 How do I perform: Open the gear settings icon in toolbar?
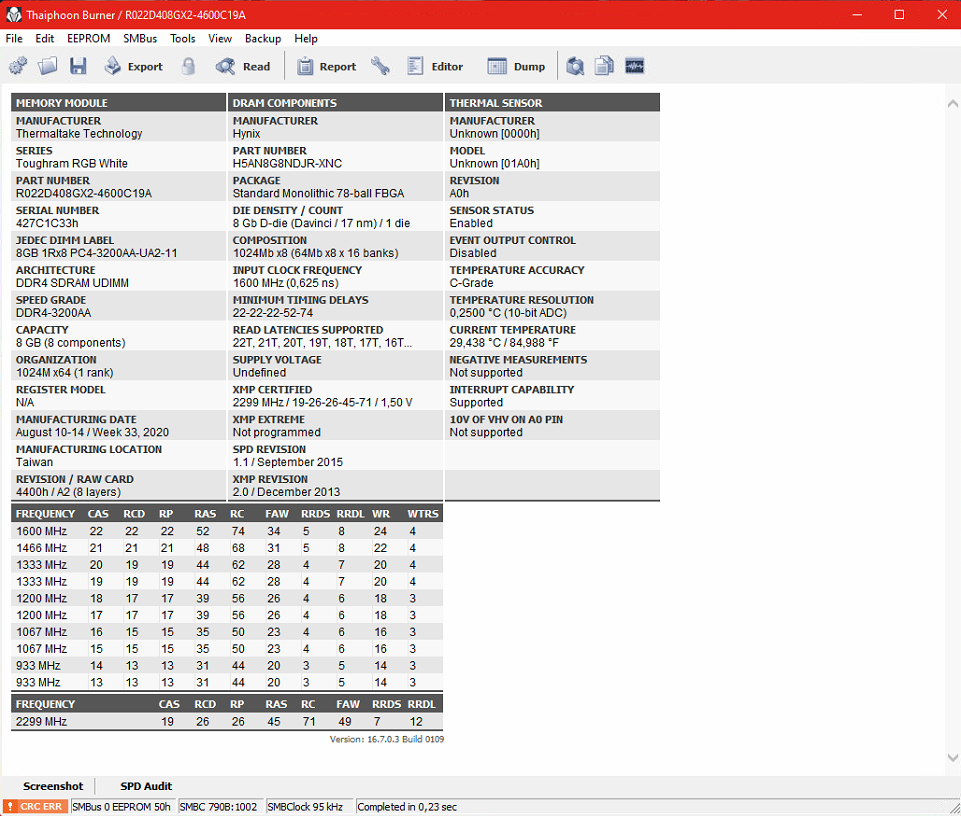(18, 66)
